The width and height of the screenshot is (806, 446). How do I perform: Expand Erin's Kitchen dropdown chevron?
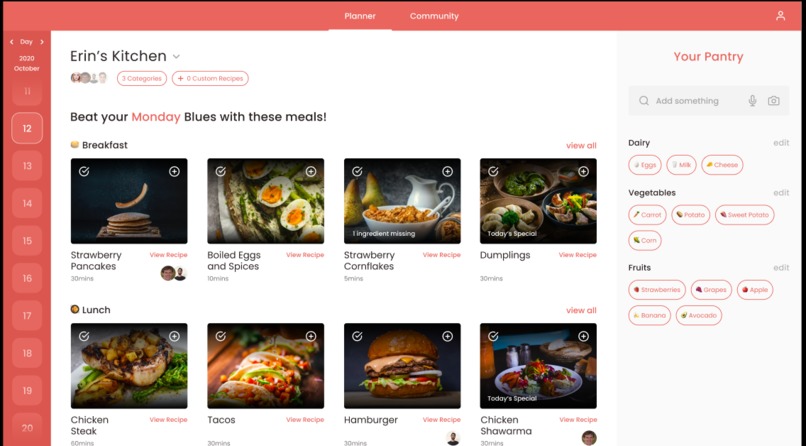[x=176, y=57]
